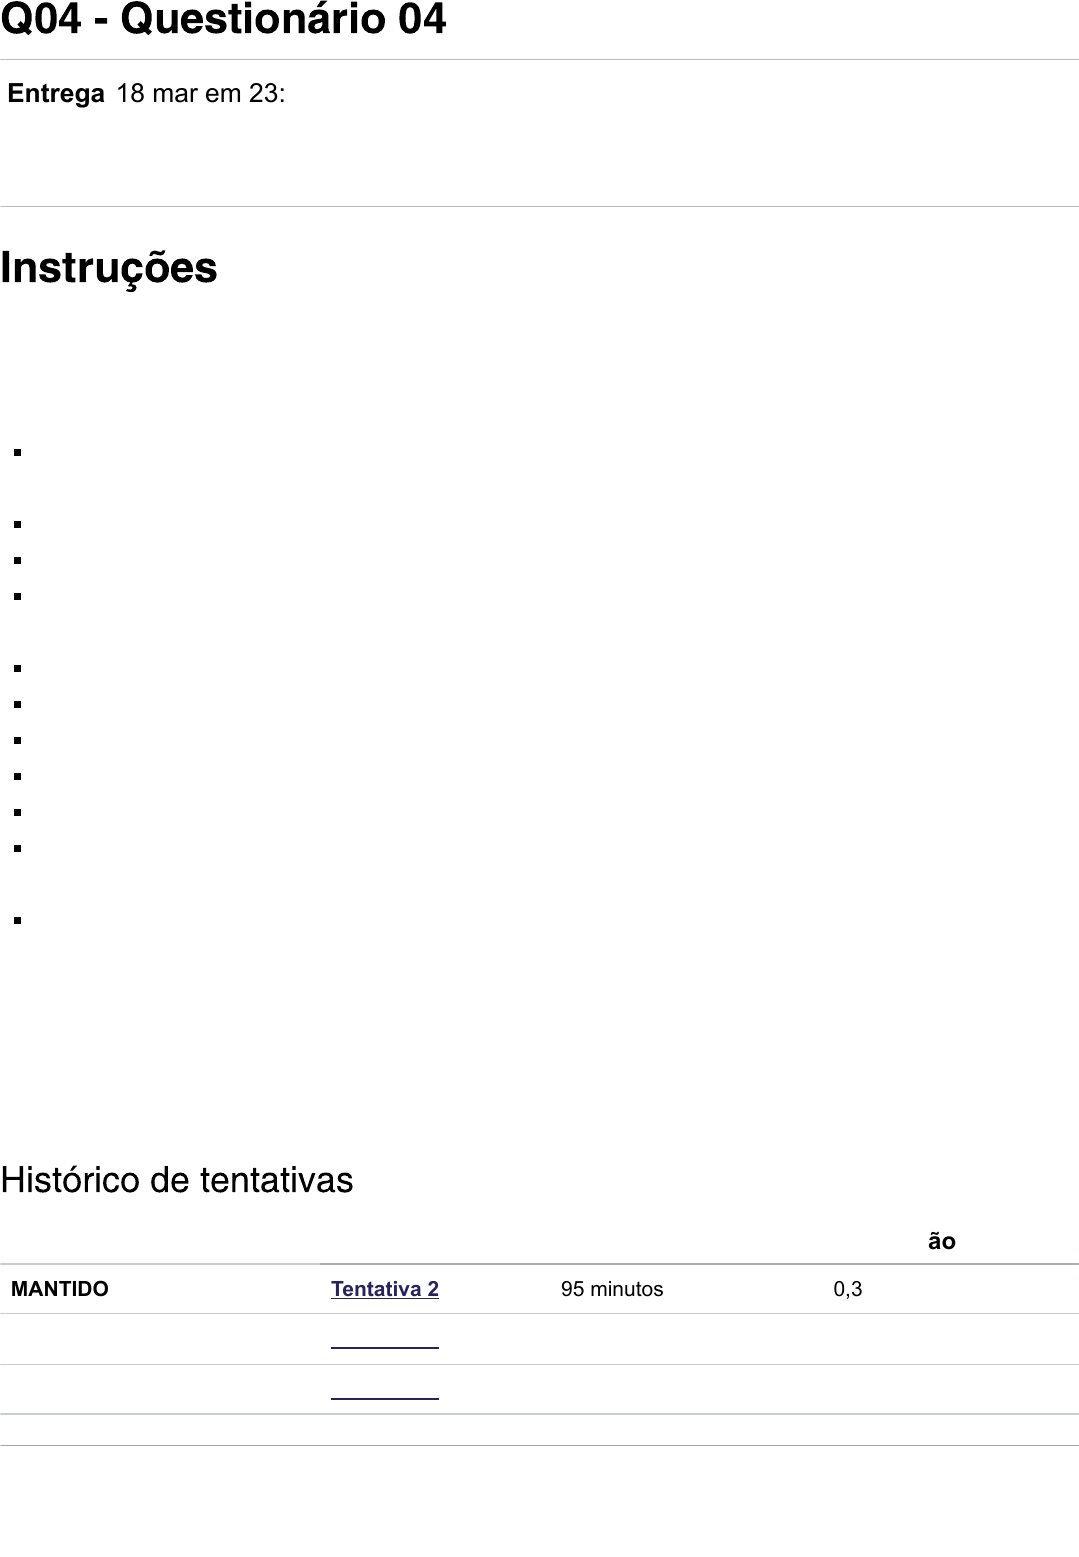The height and width of the screenshot is (1557, 1079).
Task: Click the second bullet marker in instructions
Action: (18, 524)
